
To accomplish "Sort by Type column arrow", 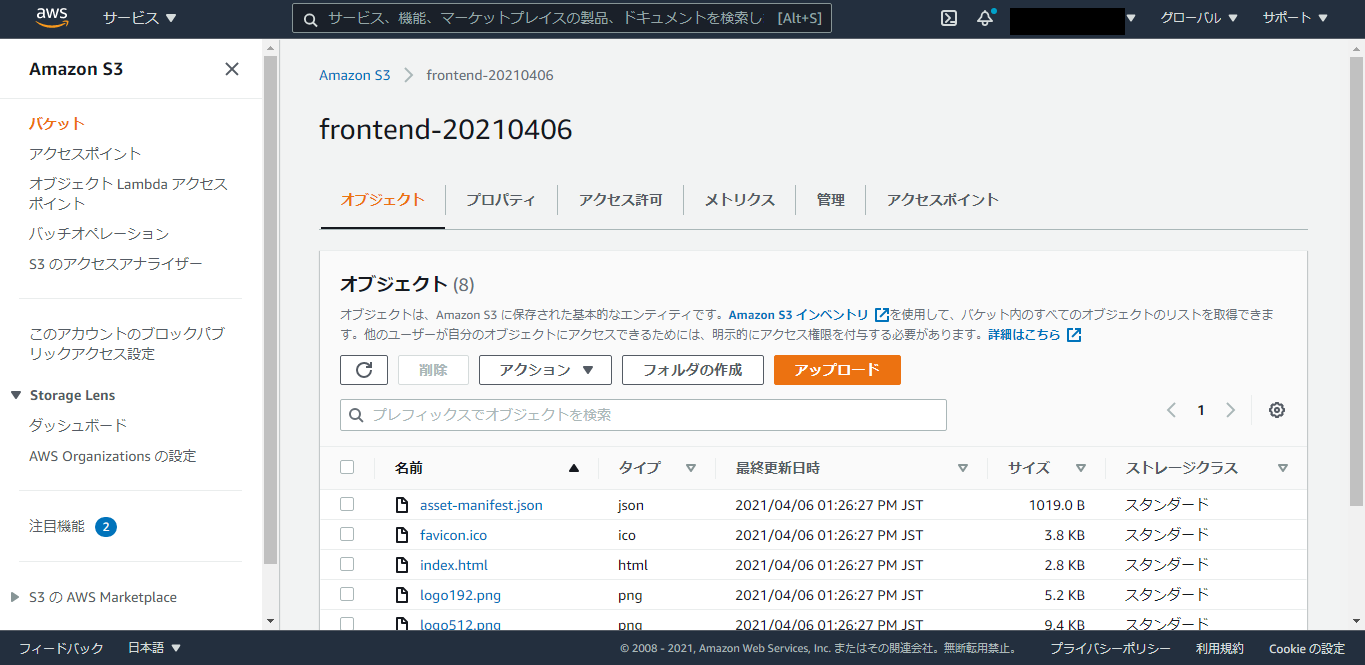I will (690, 468).
